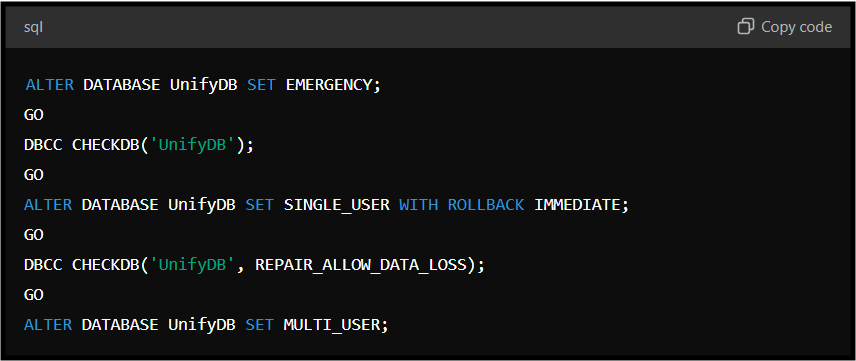Click the "Copy code" text button

pyautogui.click(x=796, y=27)
